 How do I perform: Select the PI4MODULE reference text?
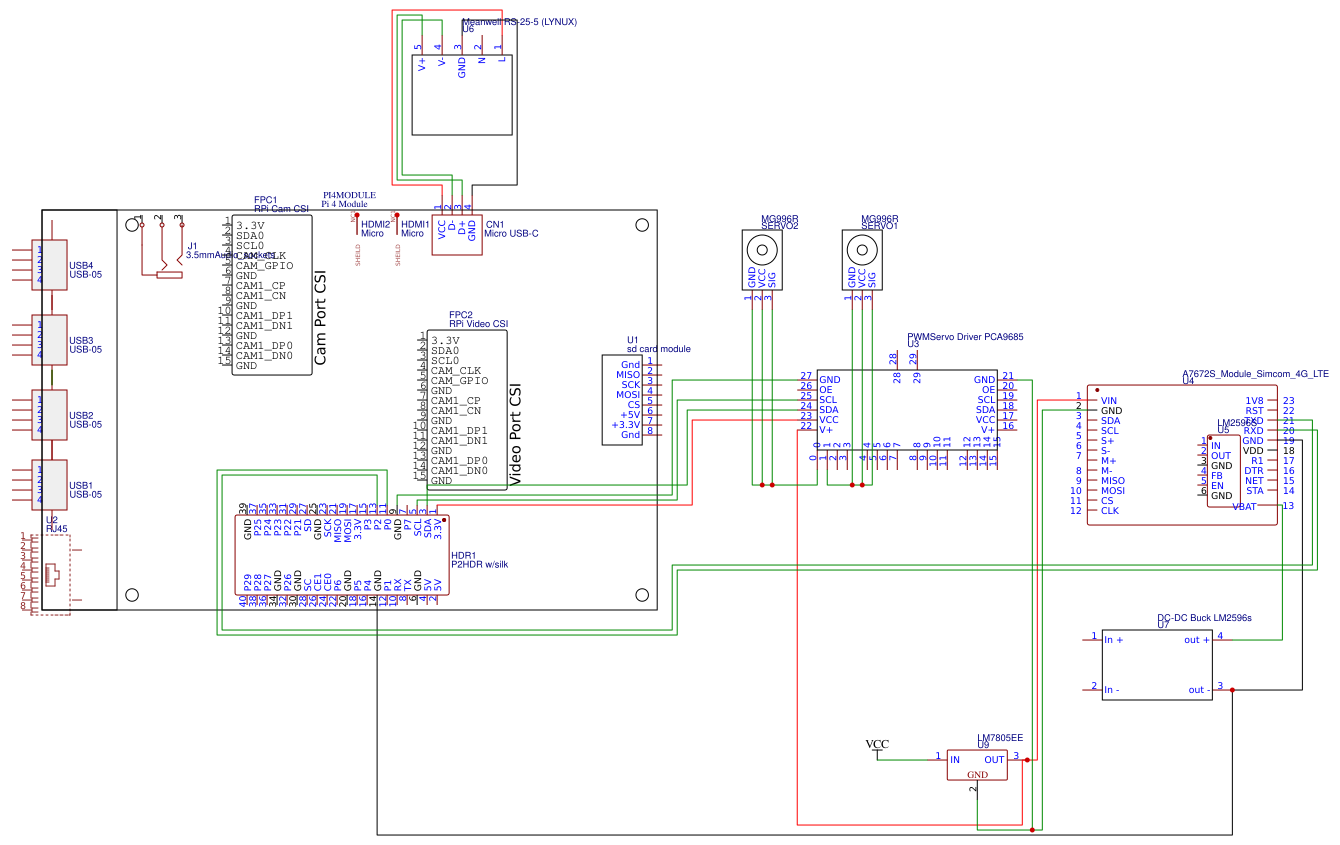click(348, 194)
